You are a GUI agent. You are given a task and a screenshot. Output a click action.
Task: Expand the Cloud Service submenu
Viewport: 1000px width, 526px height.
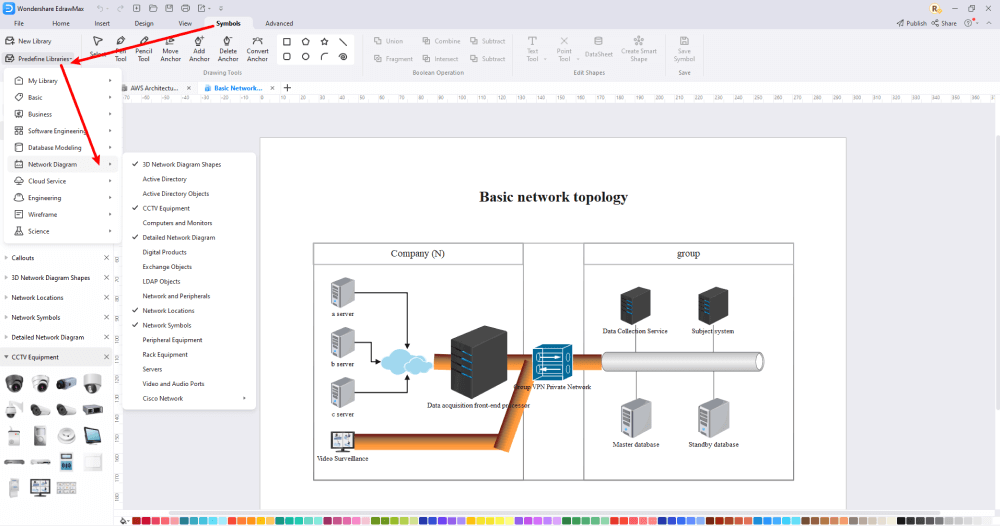coord(62,181)
